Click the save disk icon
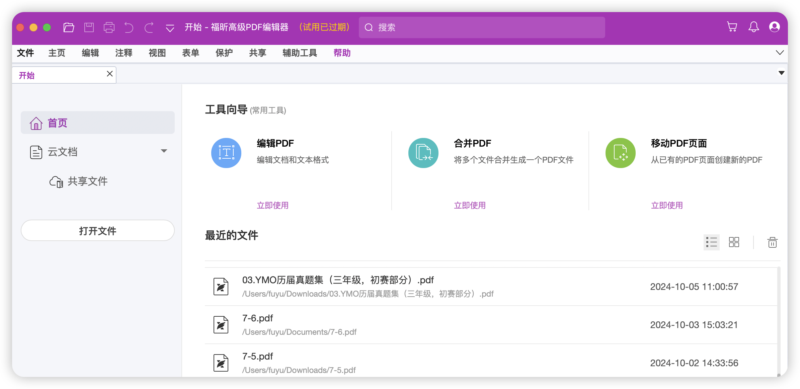 tap(89, 28)
